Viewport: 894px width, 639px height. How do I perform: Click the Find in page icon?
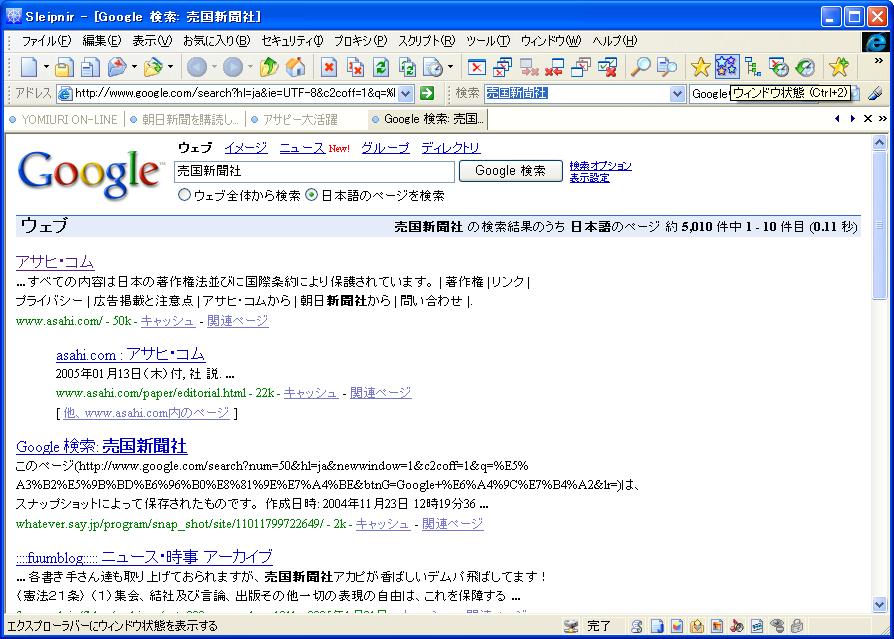(667, 67)
